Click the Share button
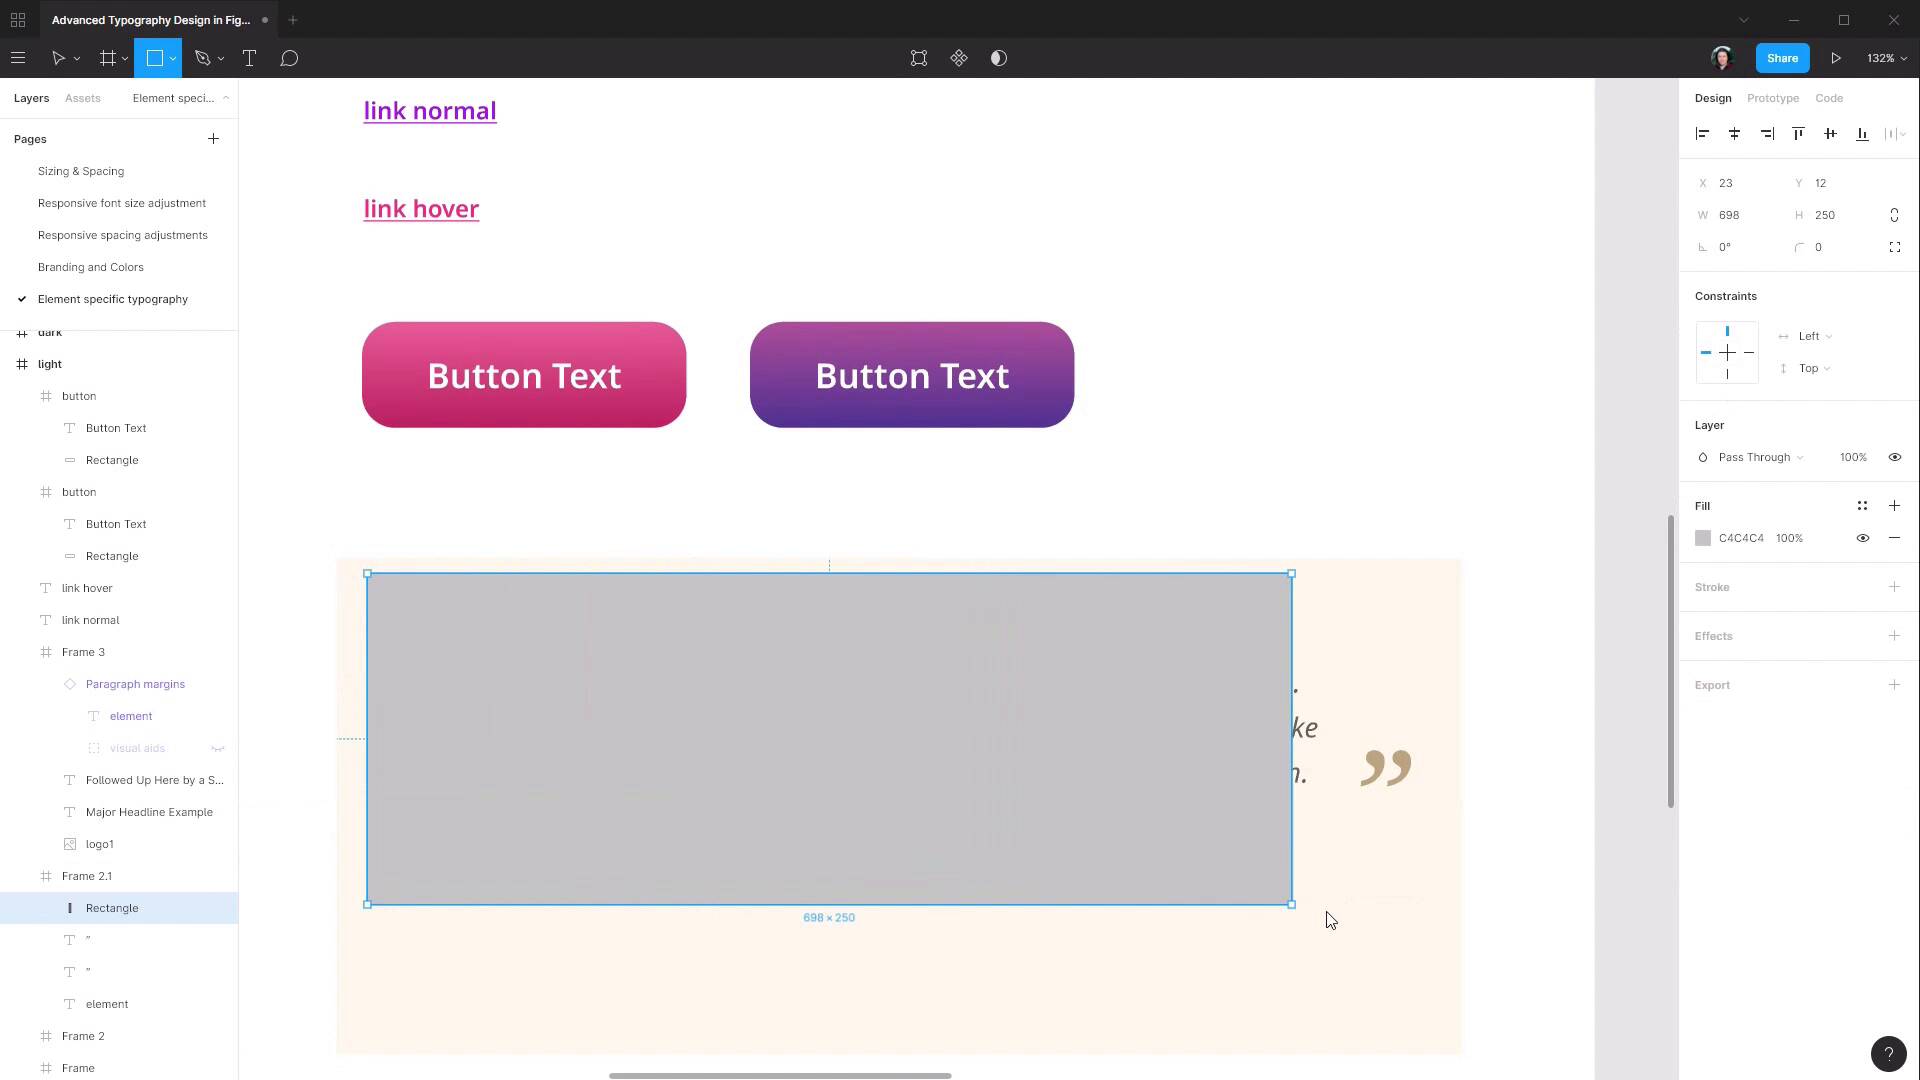1920x1080 pixels. click(1782, 58)
